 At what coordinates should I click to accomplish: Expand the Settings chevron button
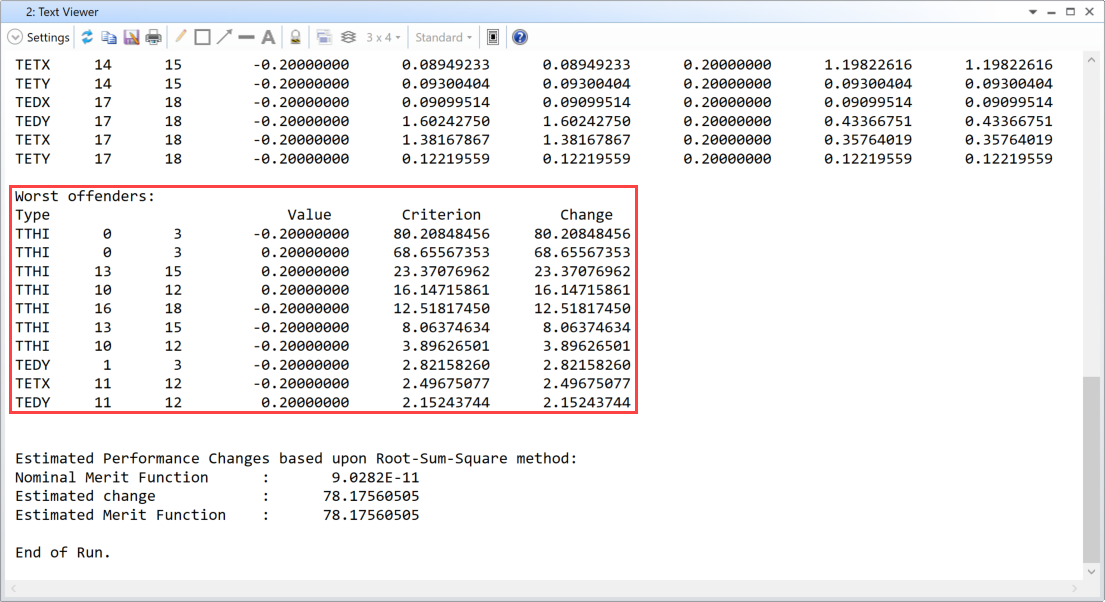pyautogui.click(x=15, y=37)
